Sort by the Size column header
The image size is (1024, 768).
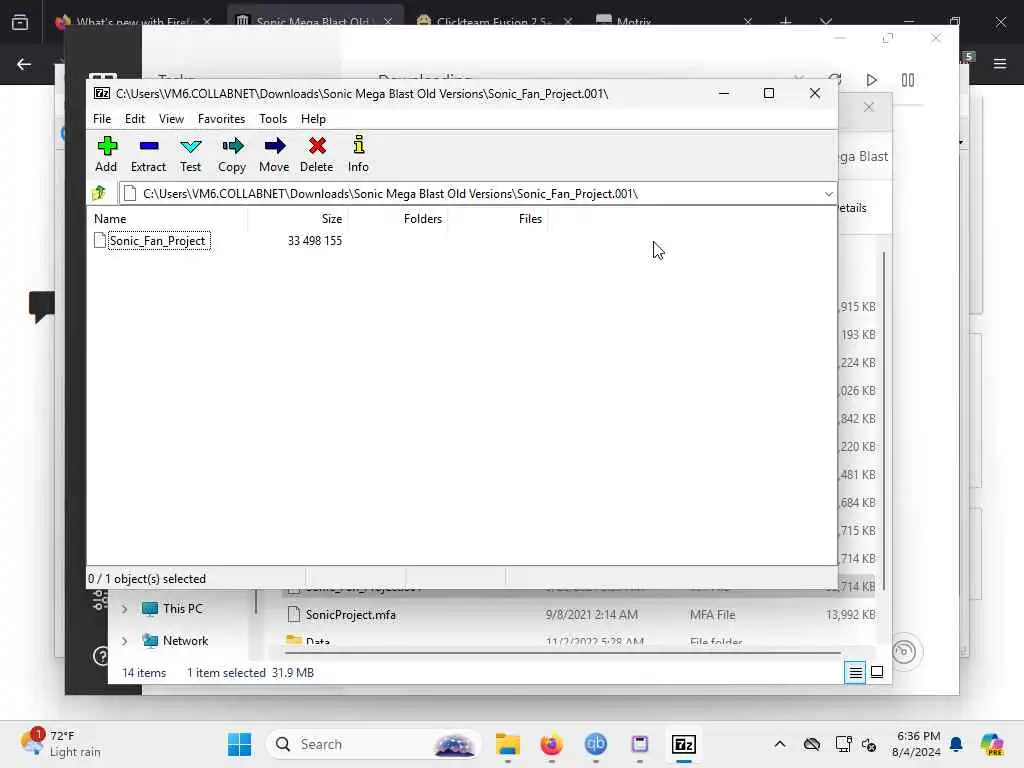[332, 219]
